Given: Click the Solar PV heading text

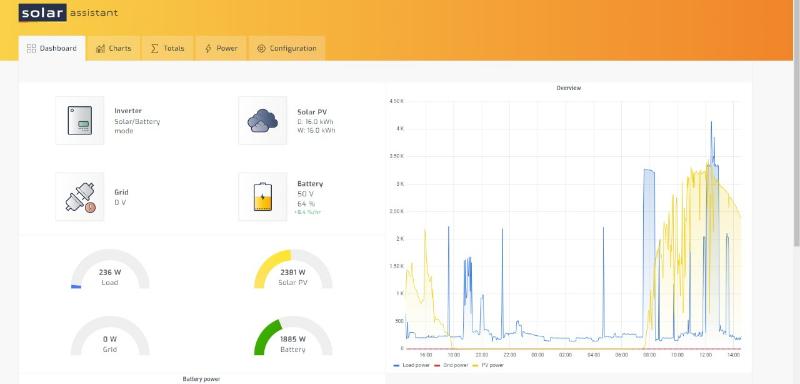Looking at the screenshot, I should click(x=312, y=112).
